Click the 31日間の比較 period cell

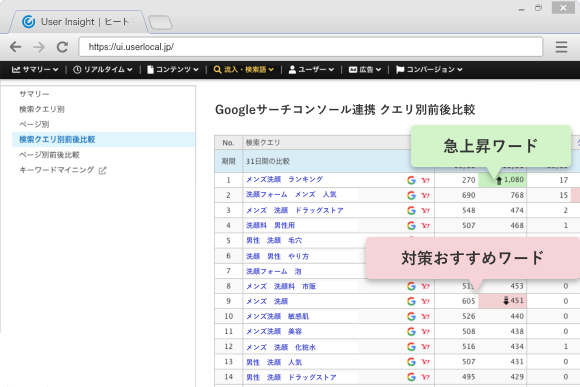click(x=267, y=161)
